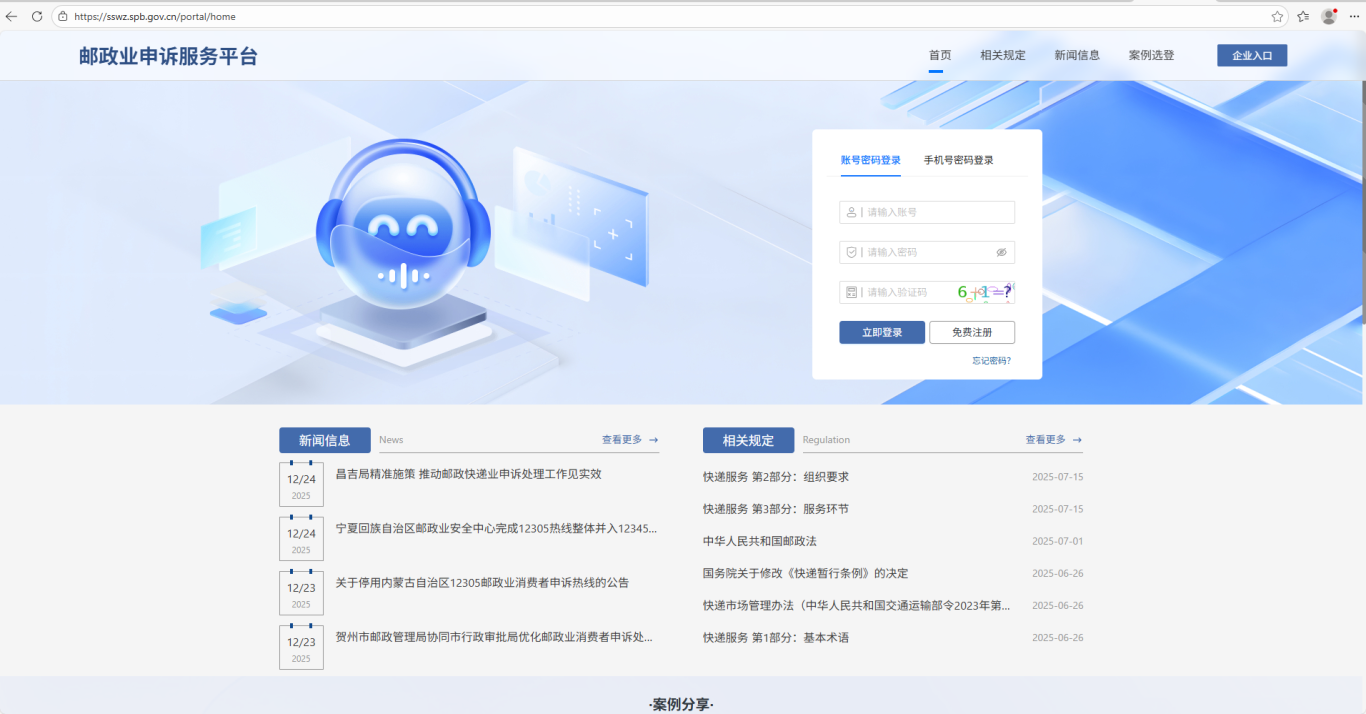The height and width of the screenshot is (714, 1366).
Task: Add this page to favorites via the star icon
Action: coord(1277,16)
